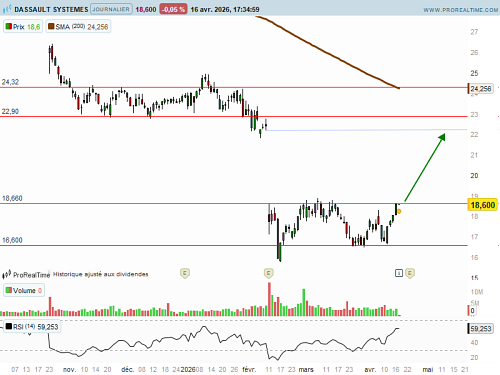Click 21 on the price axis
The image size is (500, 375).
point(474,155)
